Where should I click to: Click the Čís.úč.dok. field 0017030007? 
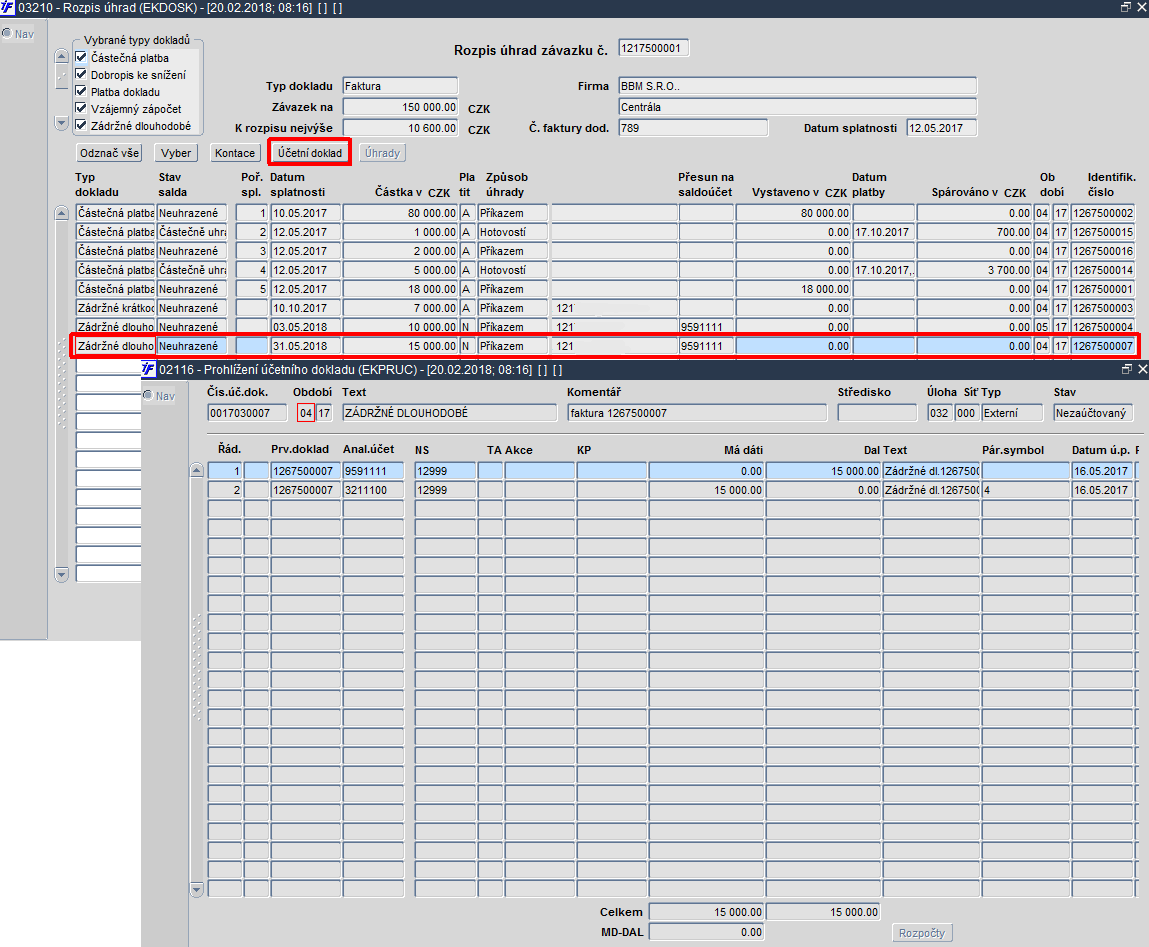click(247, 413)
